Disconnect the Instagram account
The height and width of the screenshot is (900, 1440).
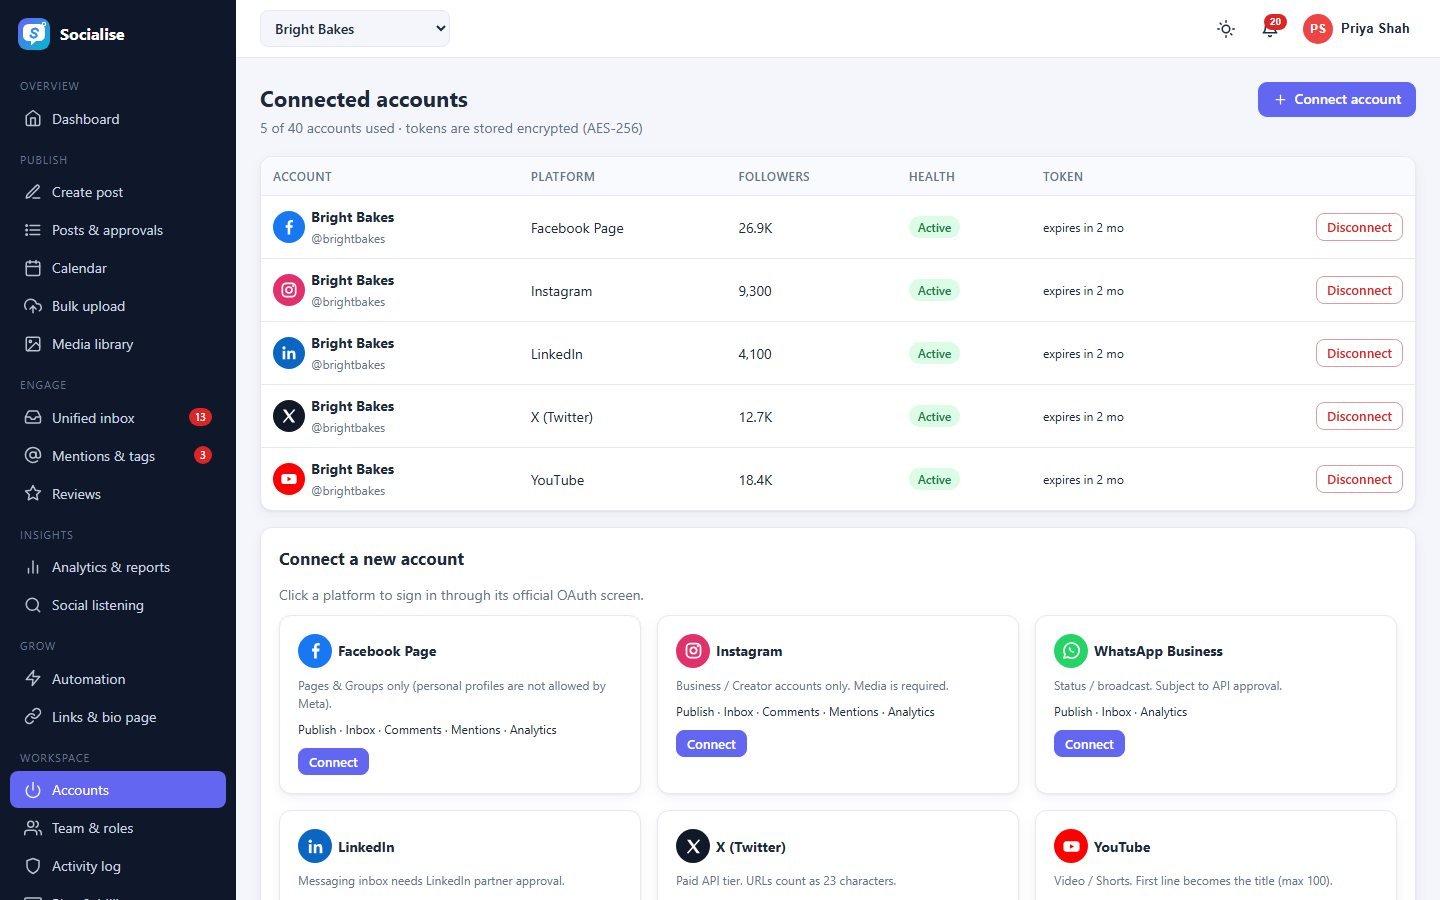point(1359,290)
